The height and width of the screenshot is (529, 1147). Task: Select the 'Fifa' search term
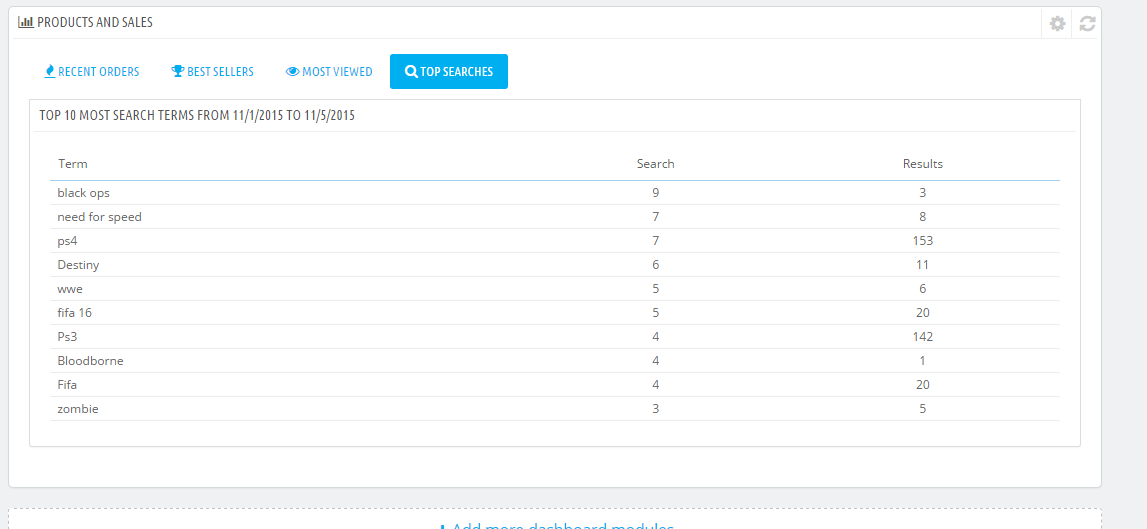(x=67, y=385)
